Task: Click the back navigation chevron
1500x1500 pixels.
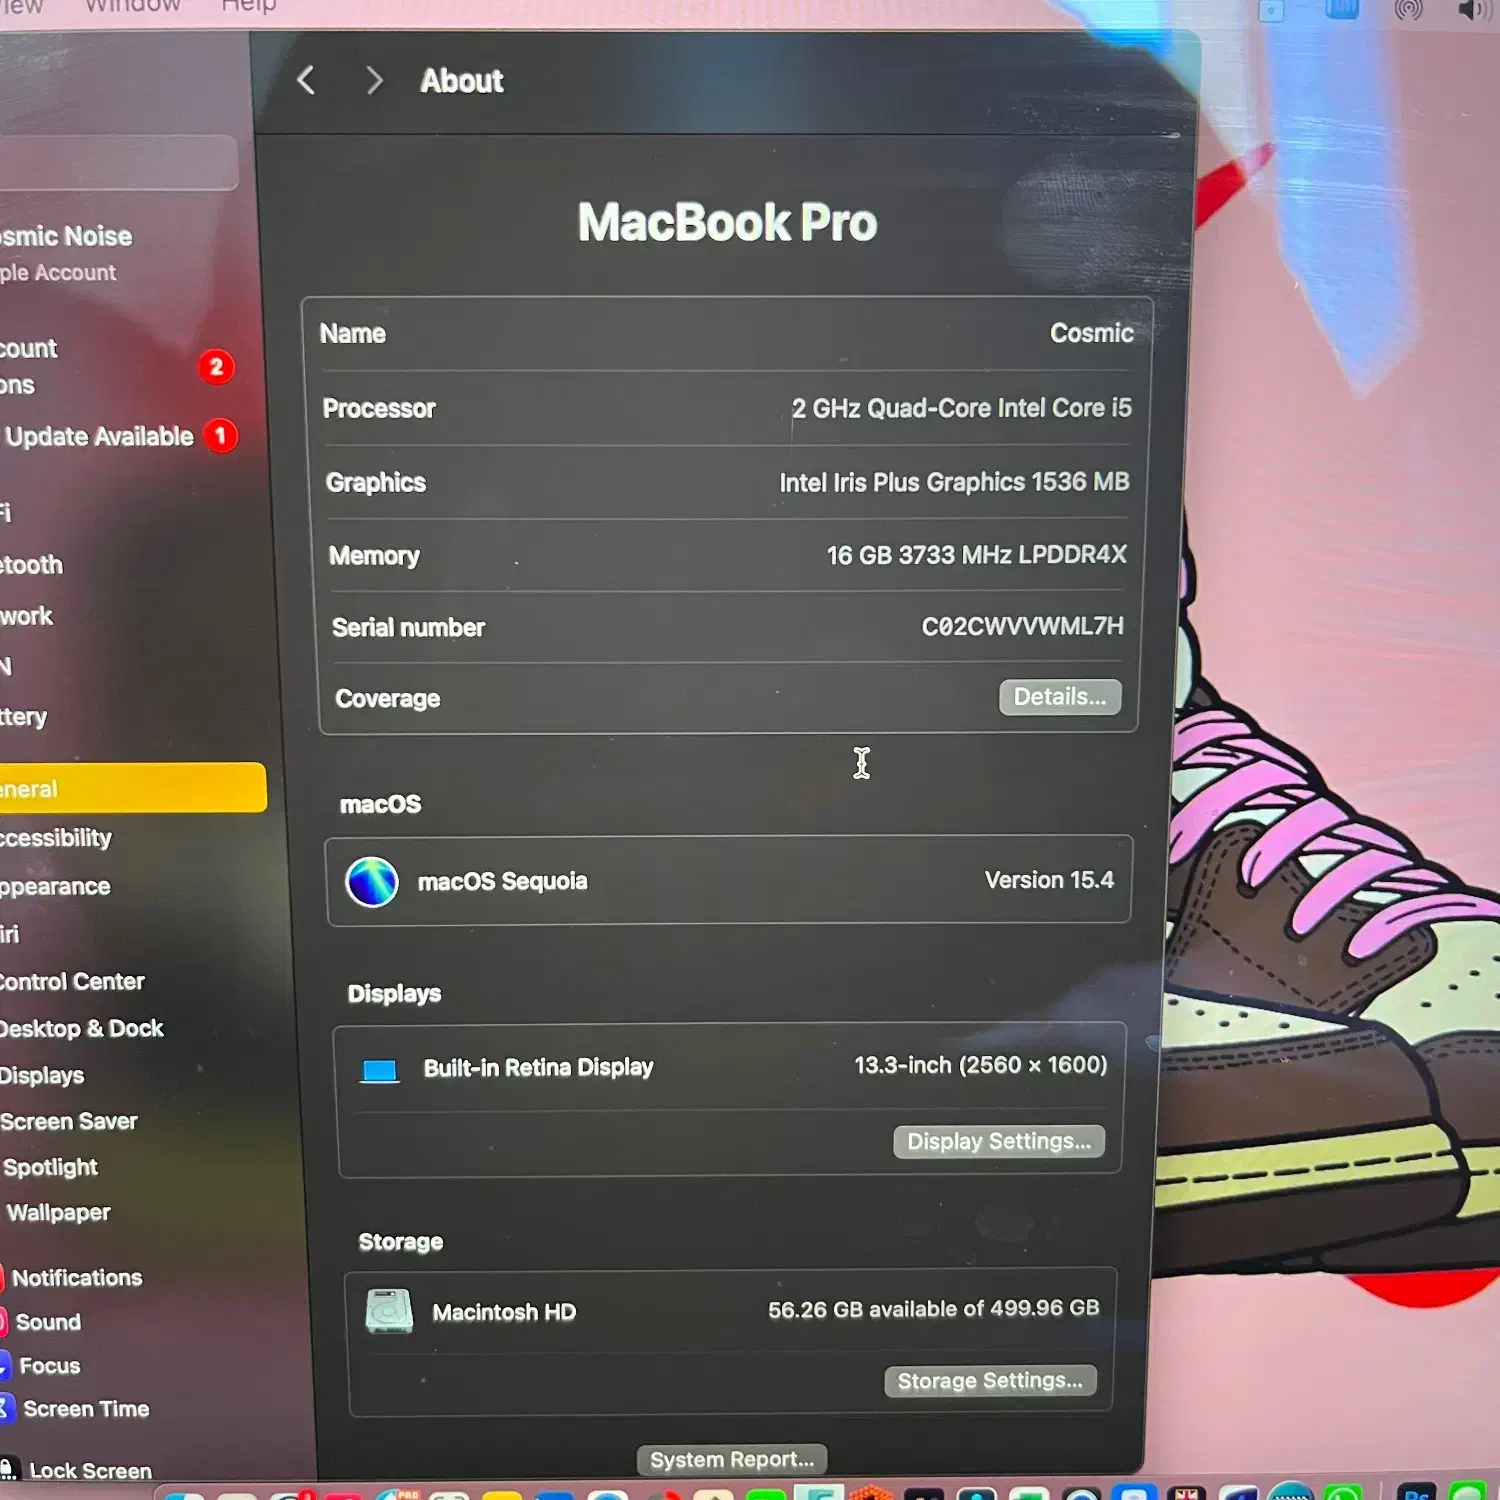Action: [306, 81]
